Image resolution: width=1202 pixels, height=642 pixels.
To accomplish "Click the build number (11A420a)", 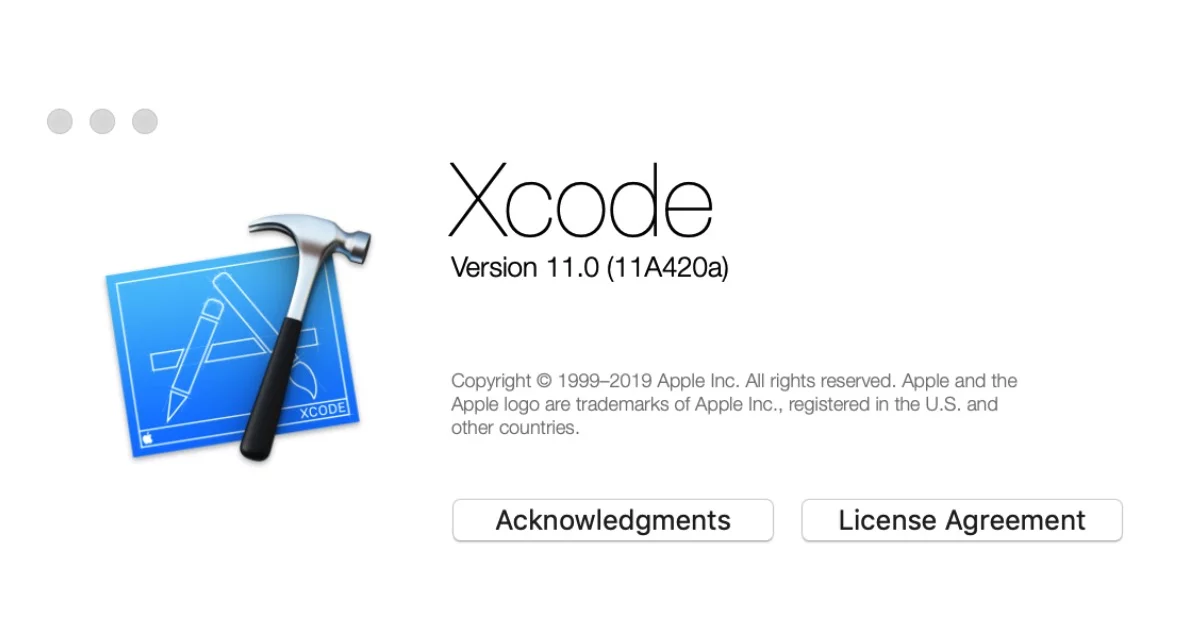I will 667,268.
